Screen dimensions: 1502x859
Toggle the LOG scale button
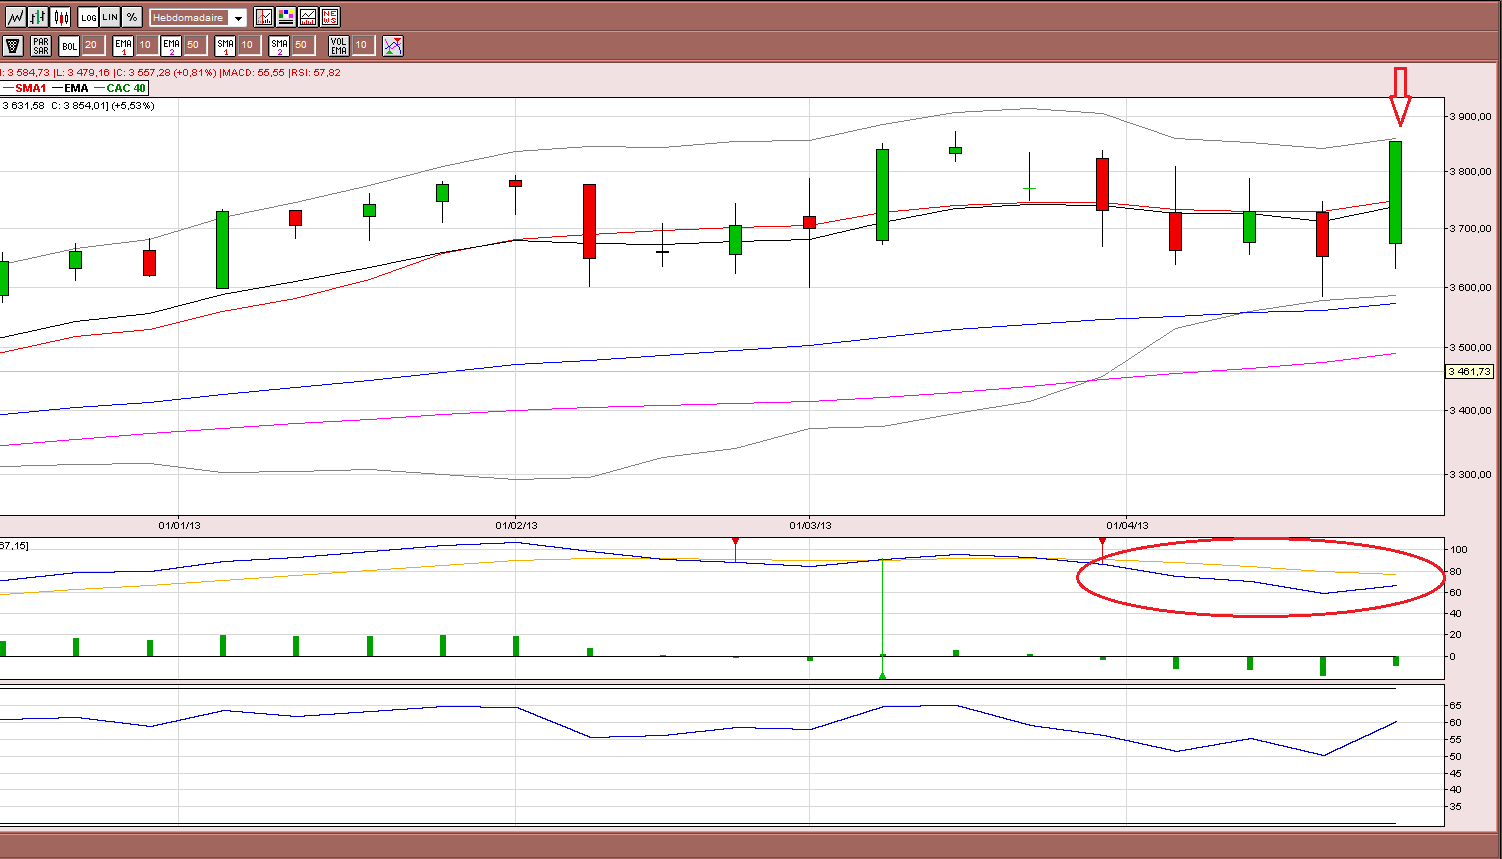(x=88, y=17)
